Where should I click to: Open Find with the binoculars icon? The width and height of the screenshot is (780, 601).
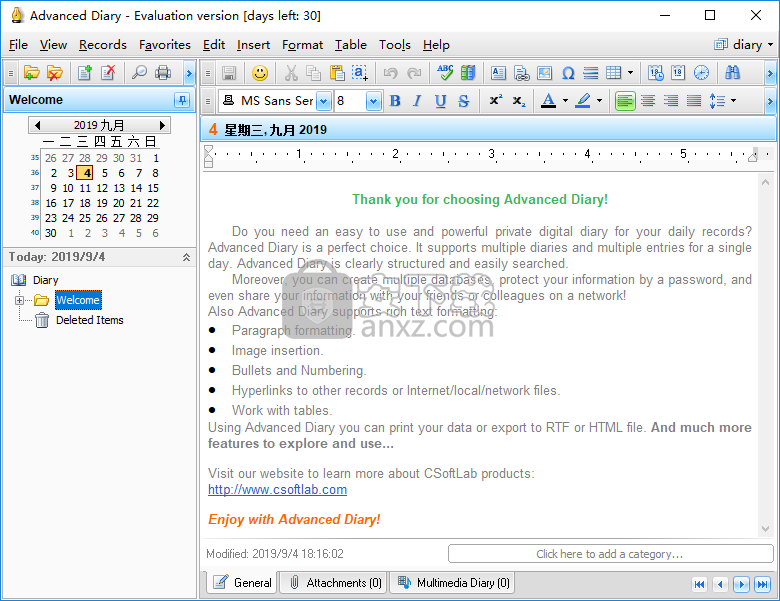[x=732, y=73]
